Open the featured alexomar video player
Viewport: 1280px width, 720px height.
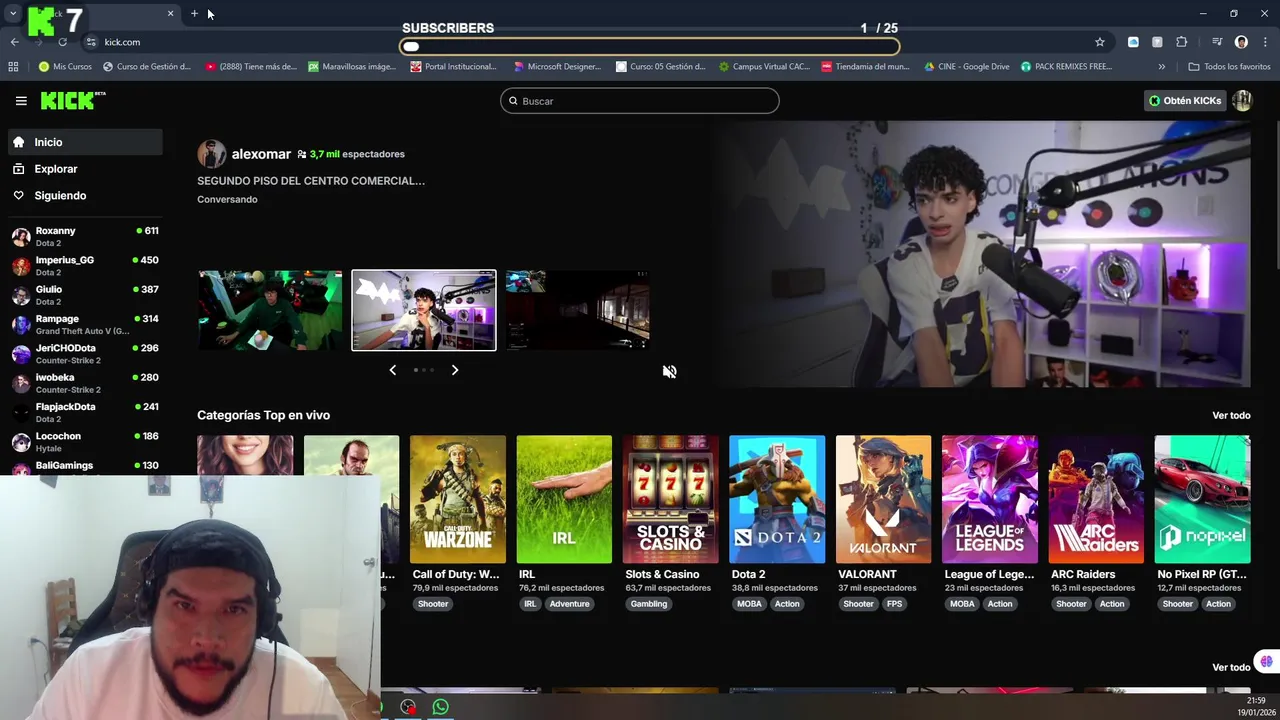(980, 254)
